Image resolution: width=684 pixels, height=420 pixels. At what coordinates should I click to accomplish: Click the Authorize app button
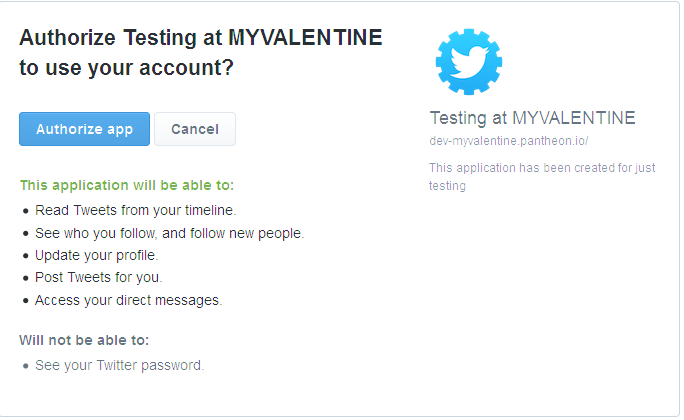click(84, 129)
